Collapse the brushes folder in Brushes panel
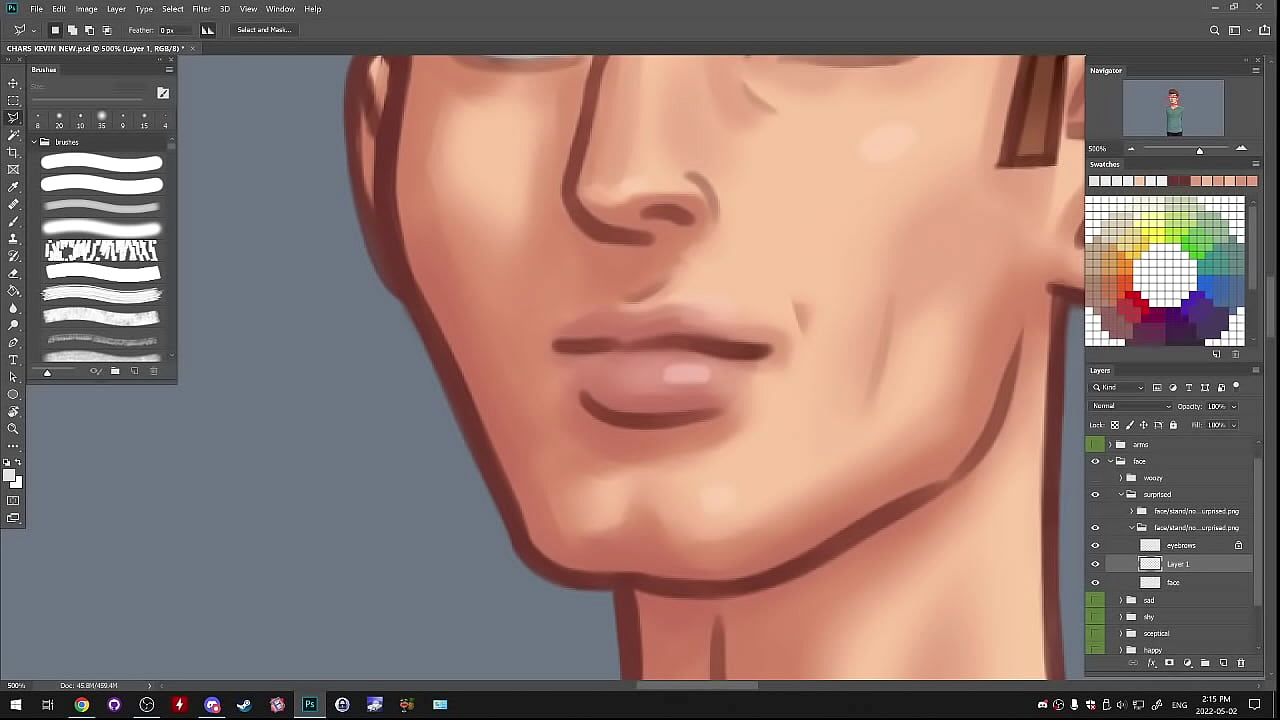The height and width of the screenshot is (720, 1280). [33, 142]
